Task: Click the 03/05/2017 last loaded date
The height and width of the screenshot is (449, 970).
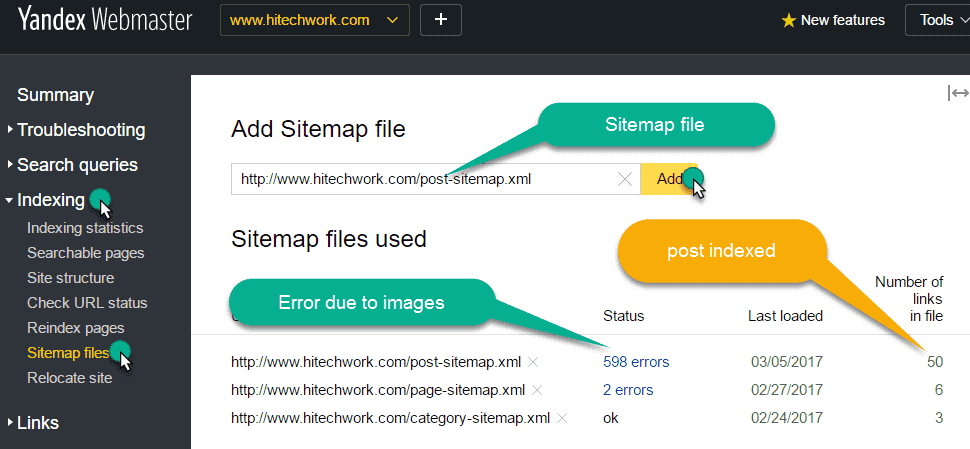Action: [x=787, y=362]
